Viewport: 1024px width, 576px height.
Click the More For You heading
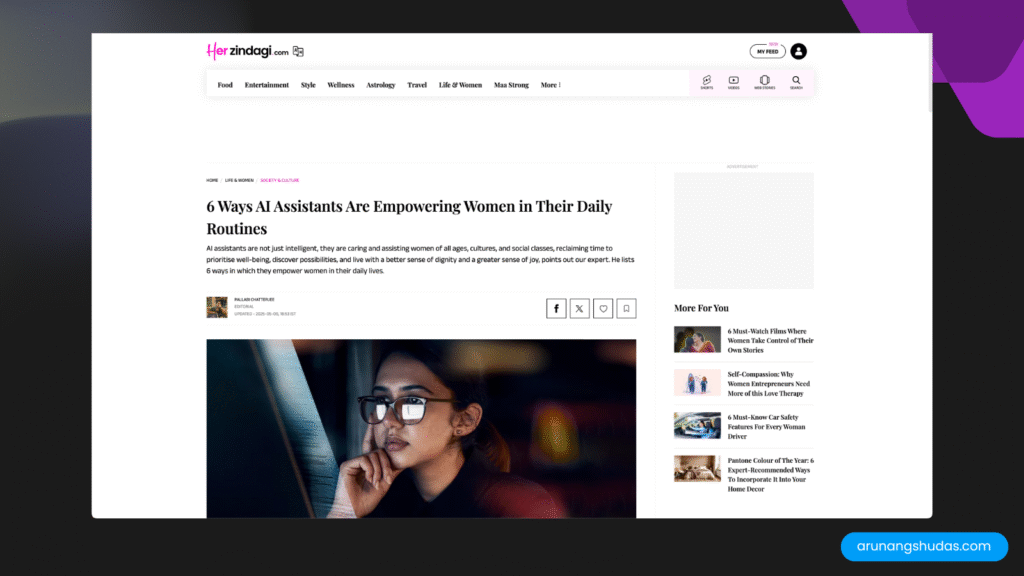(x=701, y=308)
